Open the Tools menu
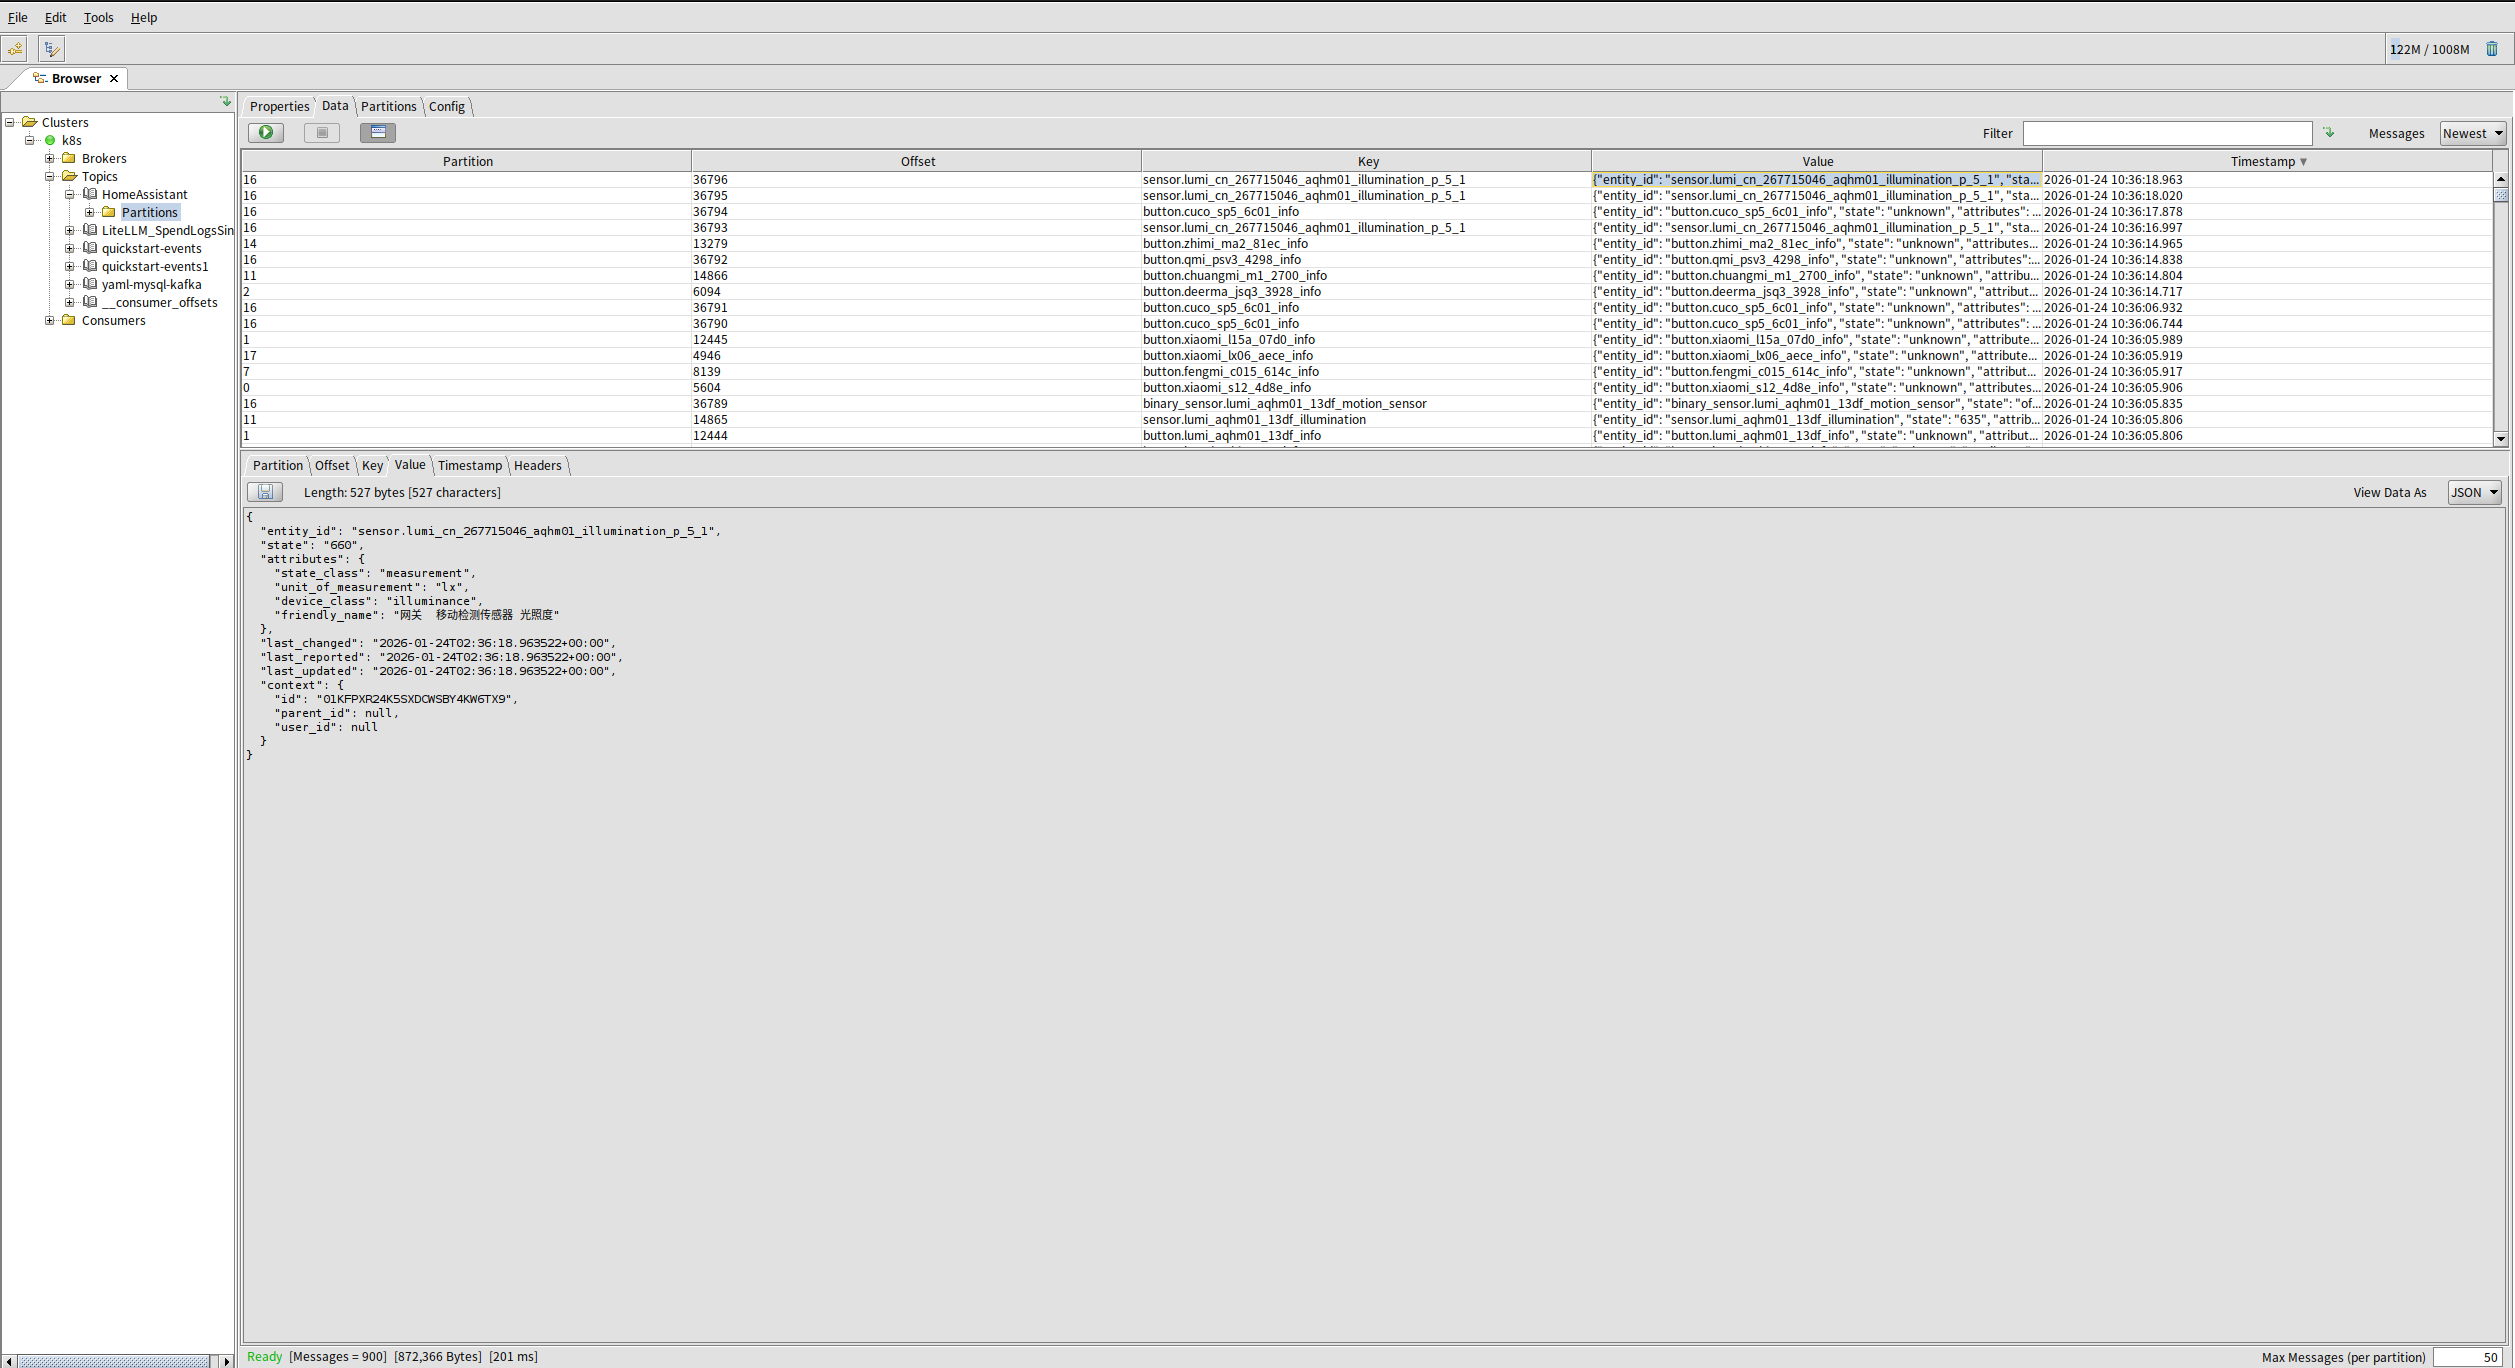This screenshot has height=1368, width=2515. pyautogui.click(x=98, y=17)
